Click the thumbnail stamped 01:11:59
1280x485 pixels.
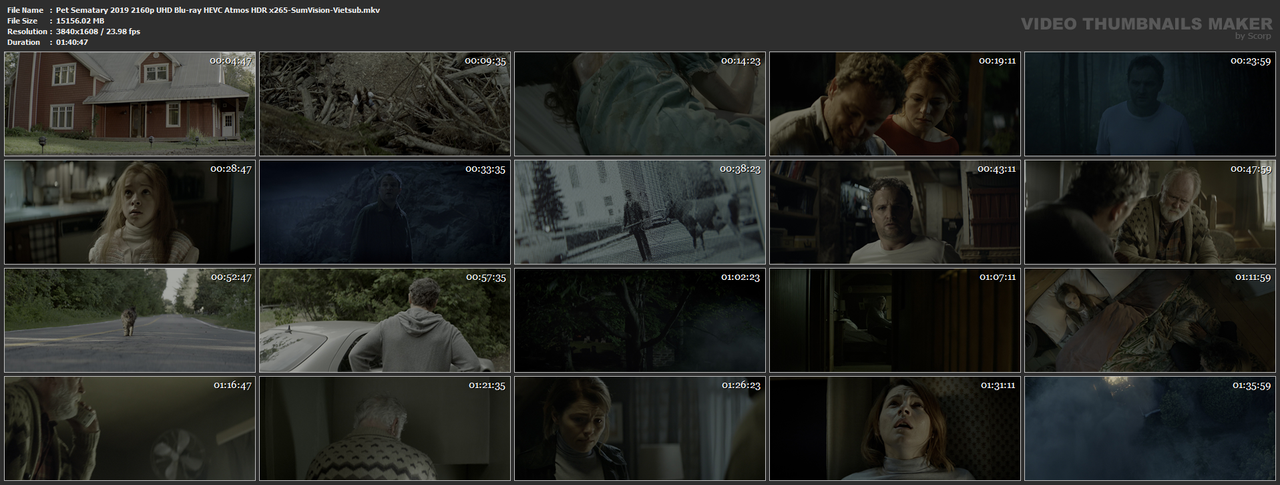pos(1150,320)
